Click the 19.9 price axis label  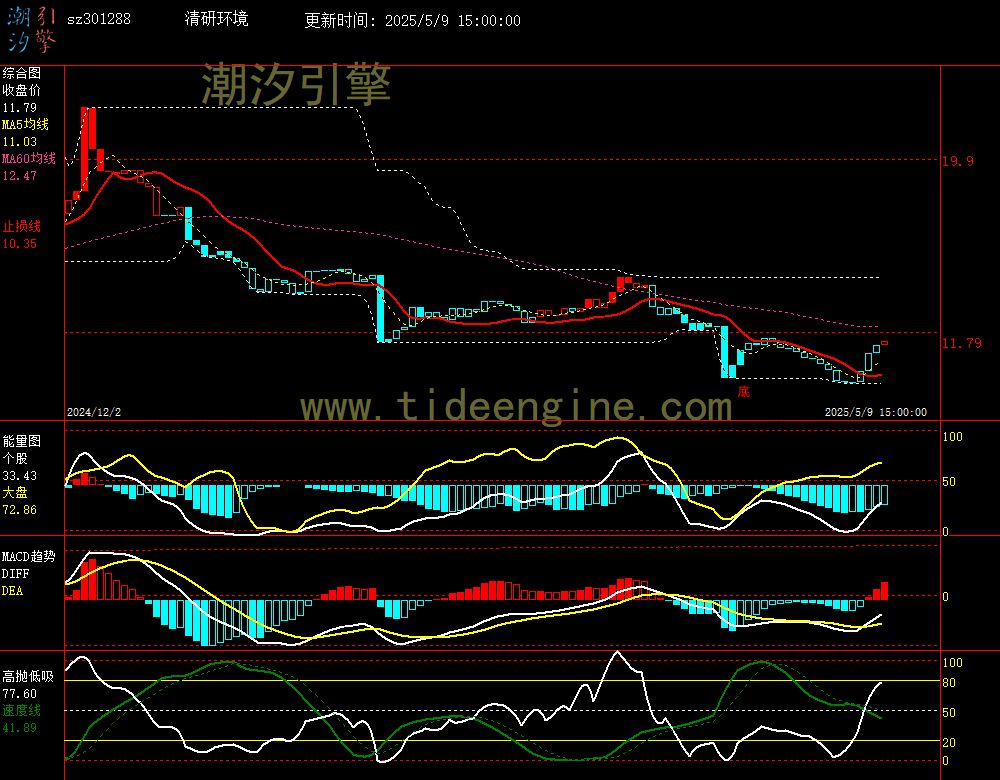coord(958,161)
